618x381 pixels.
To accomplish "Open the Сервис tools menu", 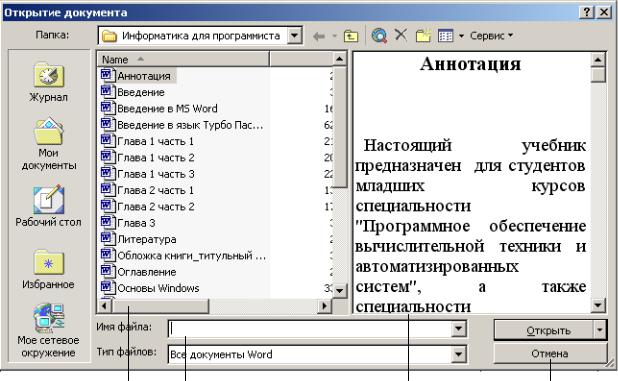I will click(491, 36).
